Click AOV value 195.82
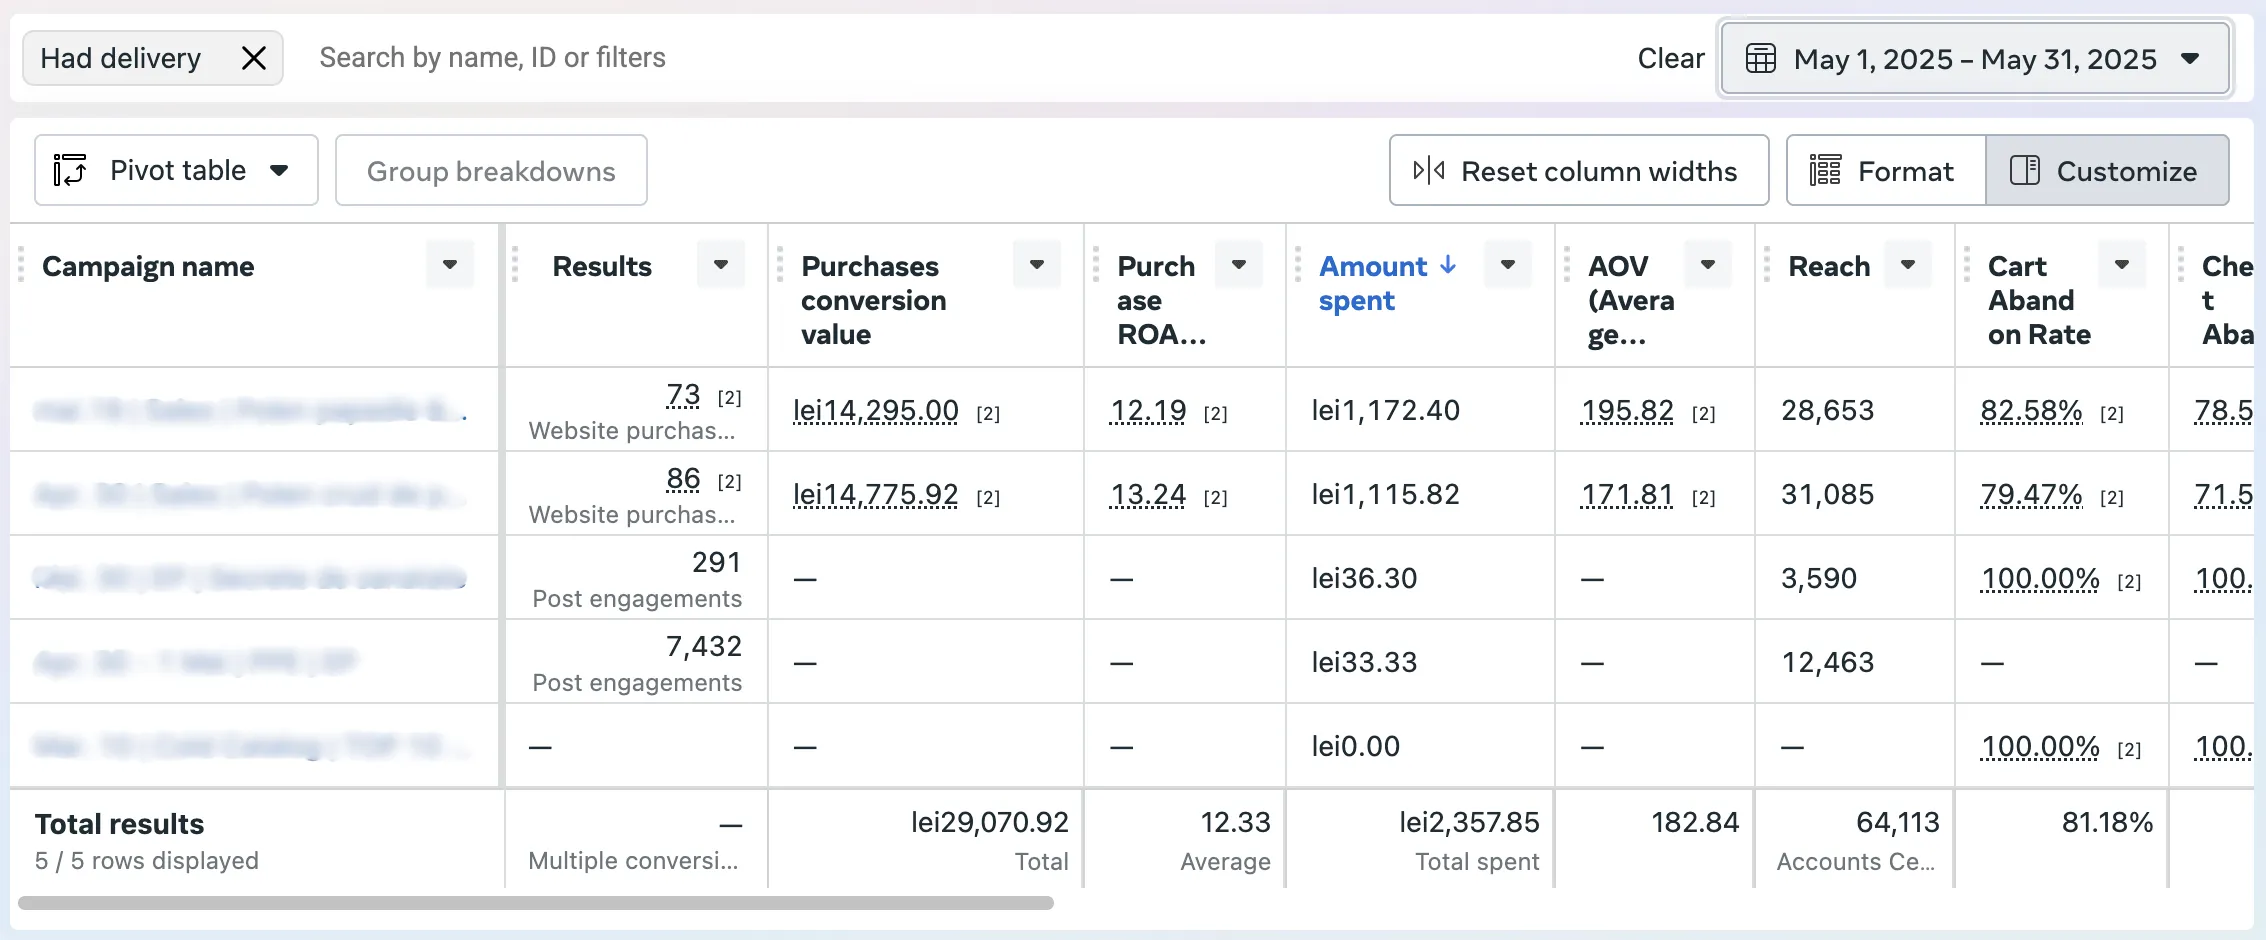The image size is (2266, 940). [x=1627, y=411]
